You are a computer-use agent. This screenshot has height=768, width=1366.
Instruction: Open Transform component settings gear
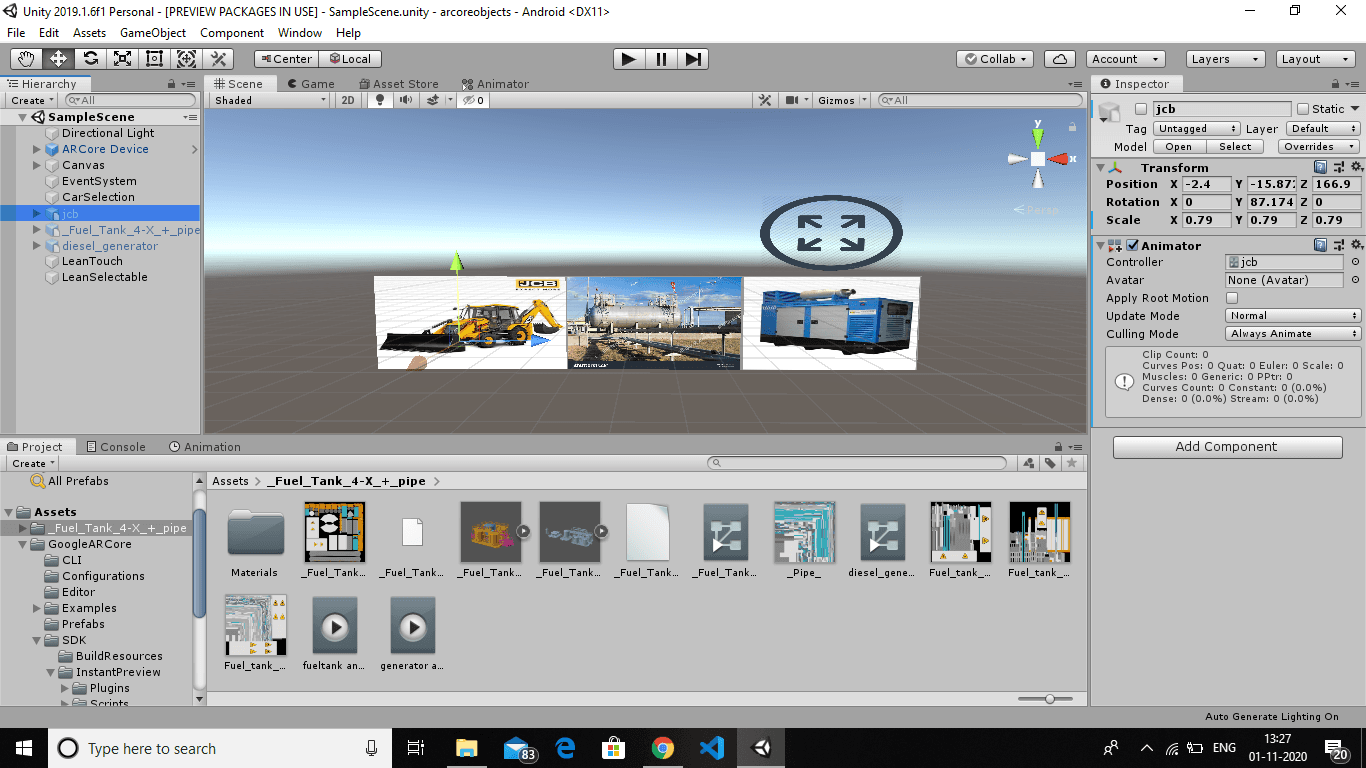pyautogui.click(x=1356, y=167)
